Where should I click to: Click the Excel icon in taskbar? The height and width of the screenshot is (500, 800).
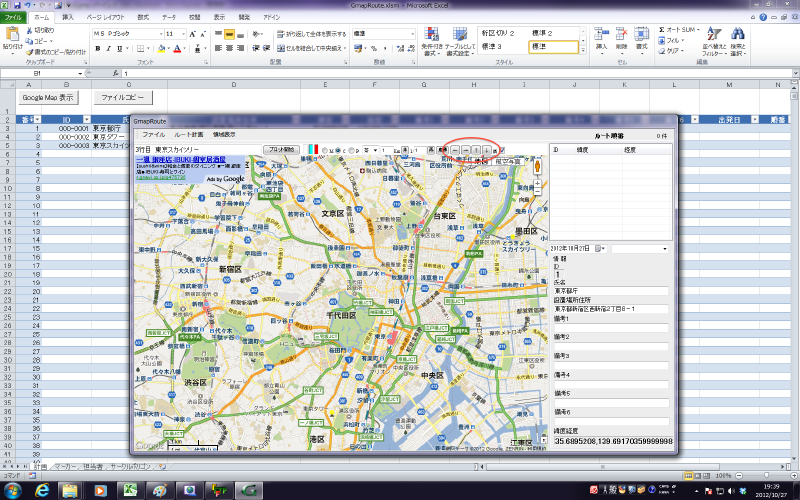(x=130, y=490)
